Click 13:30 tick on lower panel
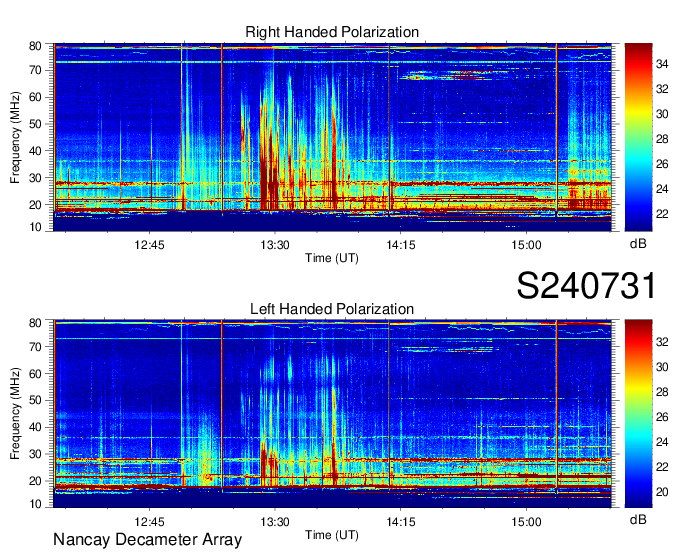This screenshot has width=680, height=552. [x=275, y=522]
